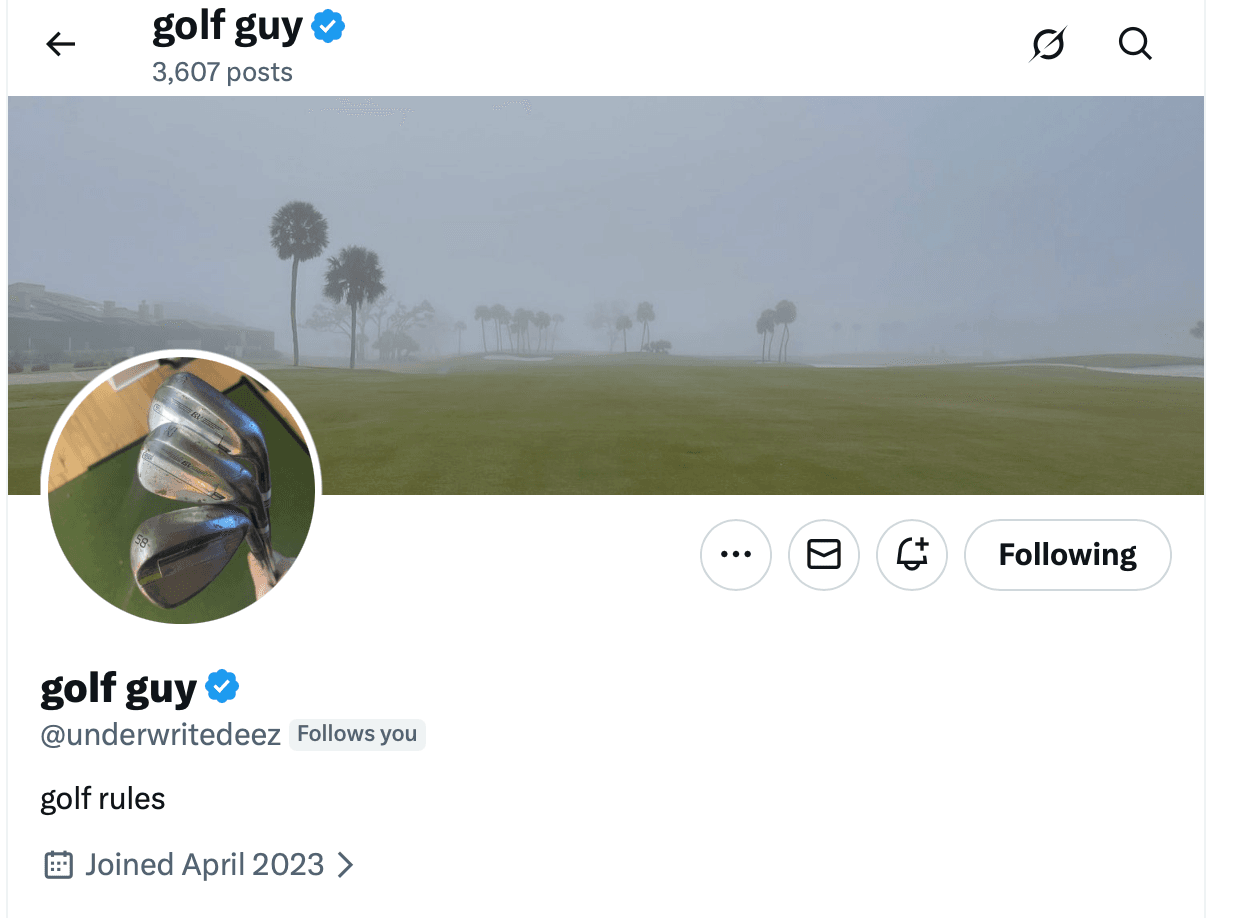This screenshot has width=1236, height=918.
Task: Go back using the left arrow
Action: click(x=61, y=44)
